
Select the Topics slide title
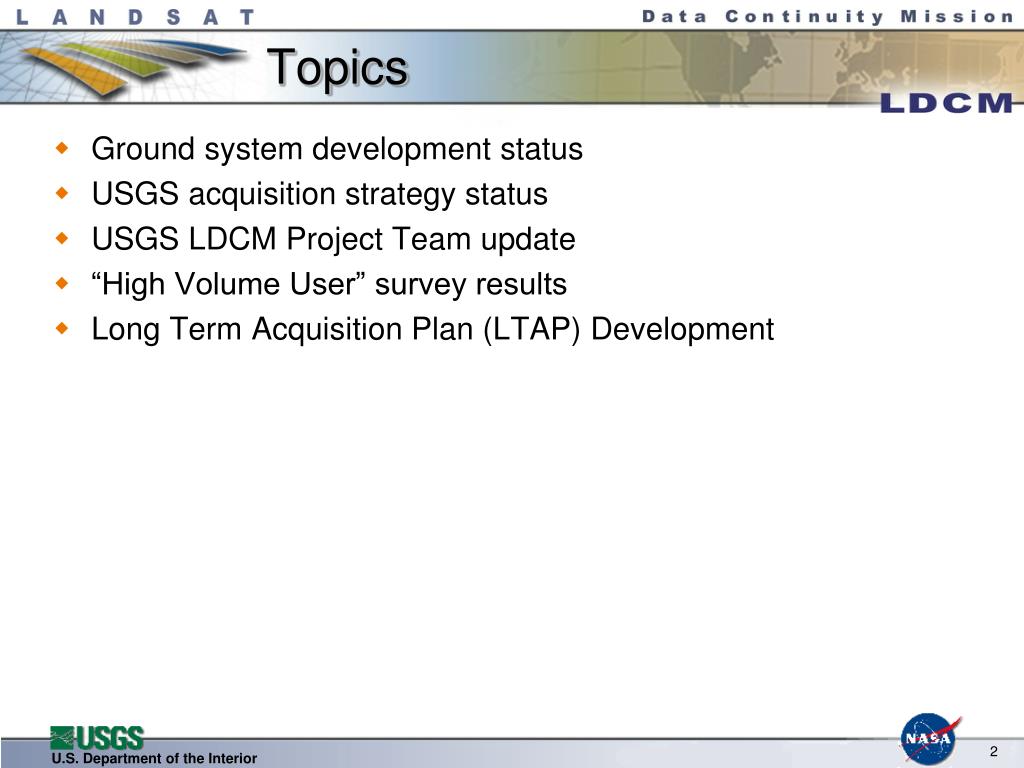tap(337, 69)
